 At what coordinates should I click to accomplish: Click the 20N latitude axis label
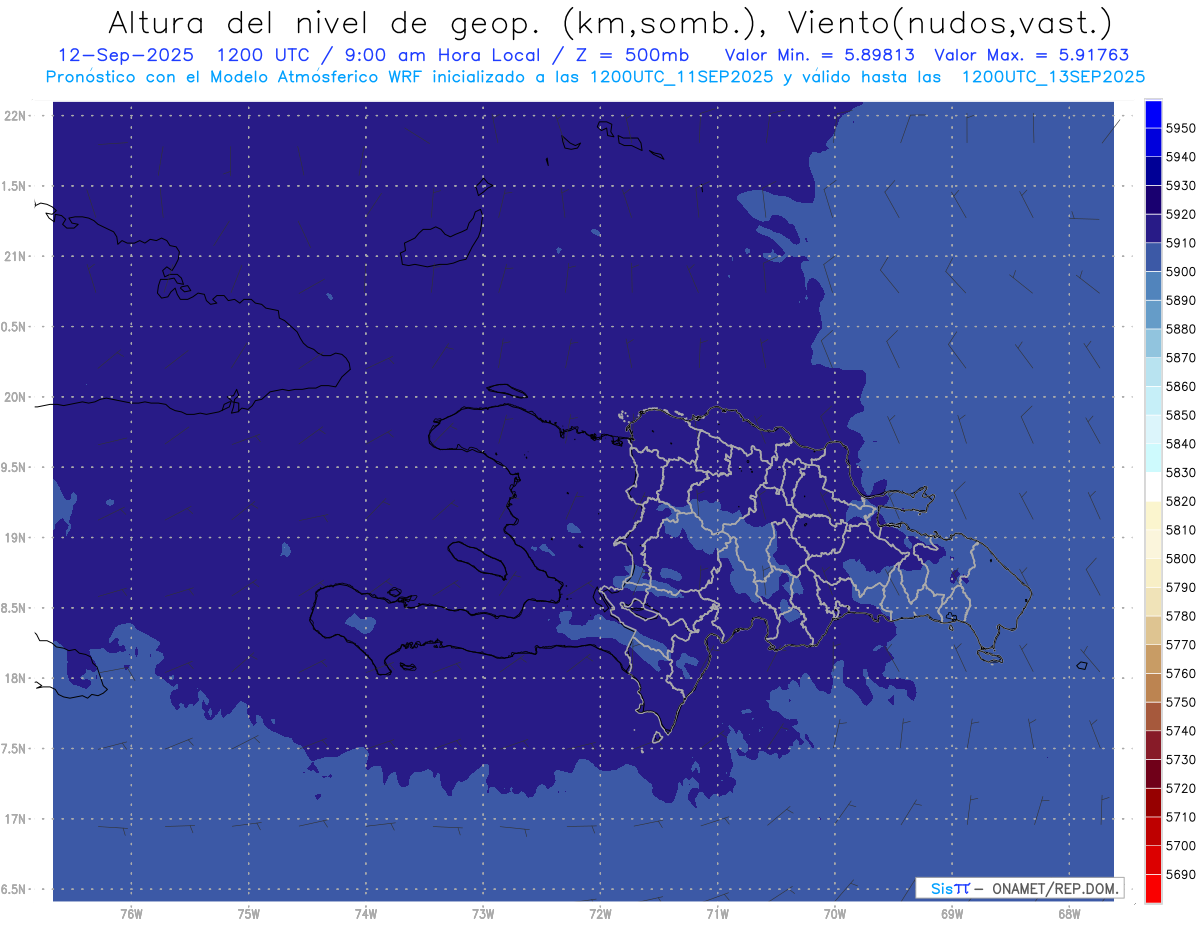(x=17, y=397)
